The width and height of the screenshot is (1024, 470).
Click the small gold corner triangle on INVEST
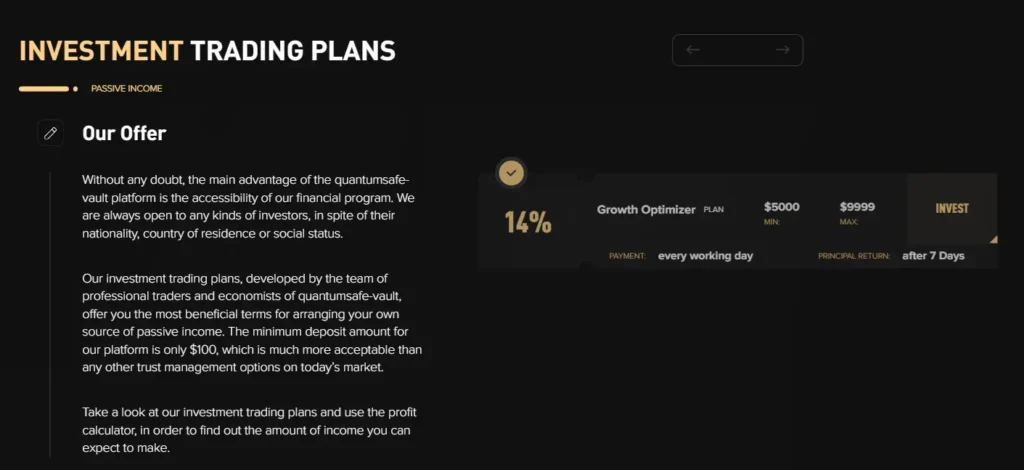993,240
